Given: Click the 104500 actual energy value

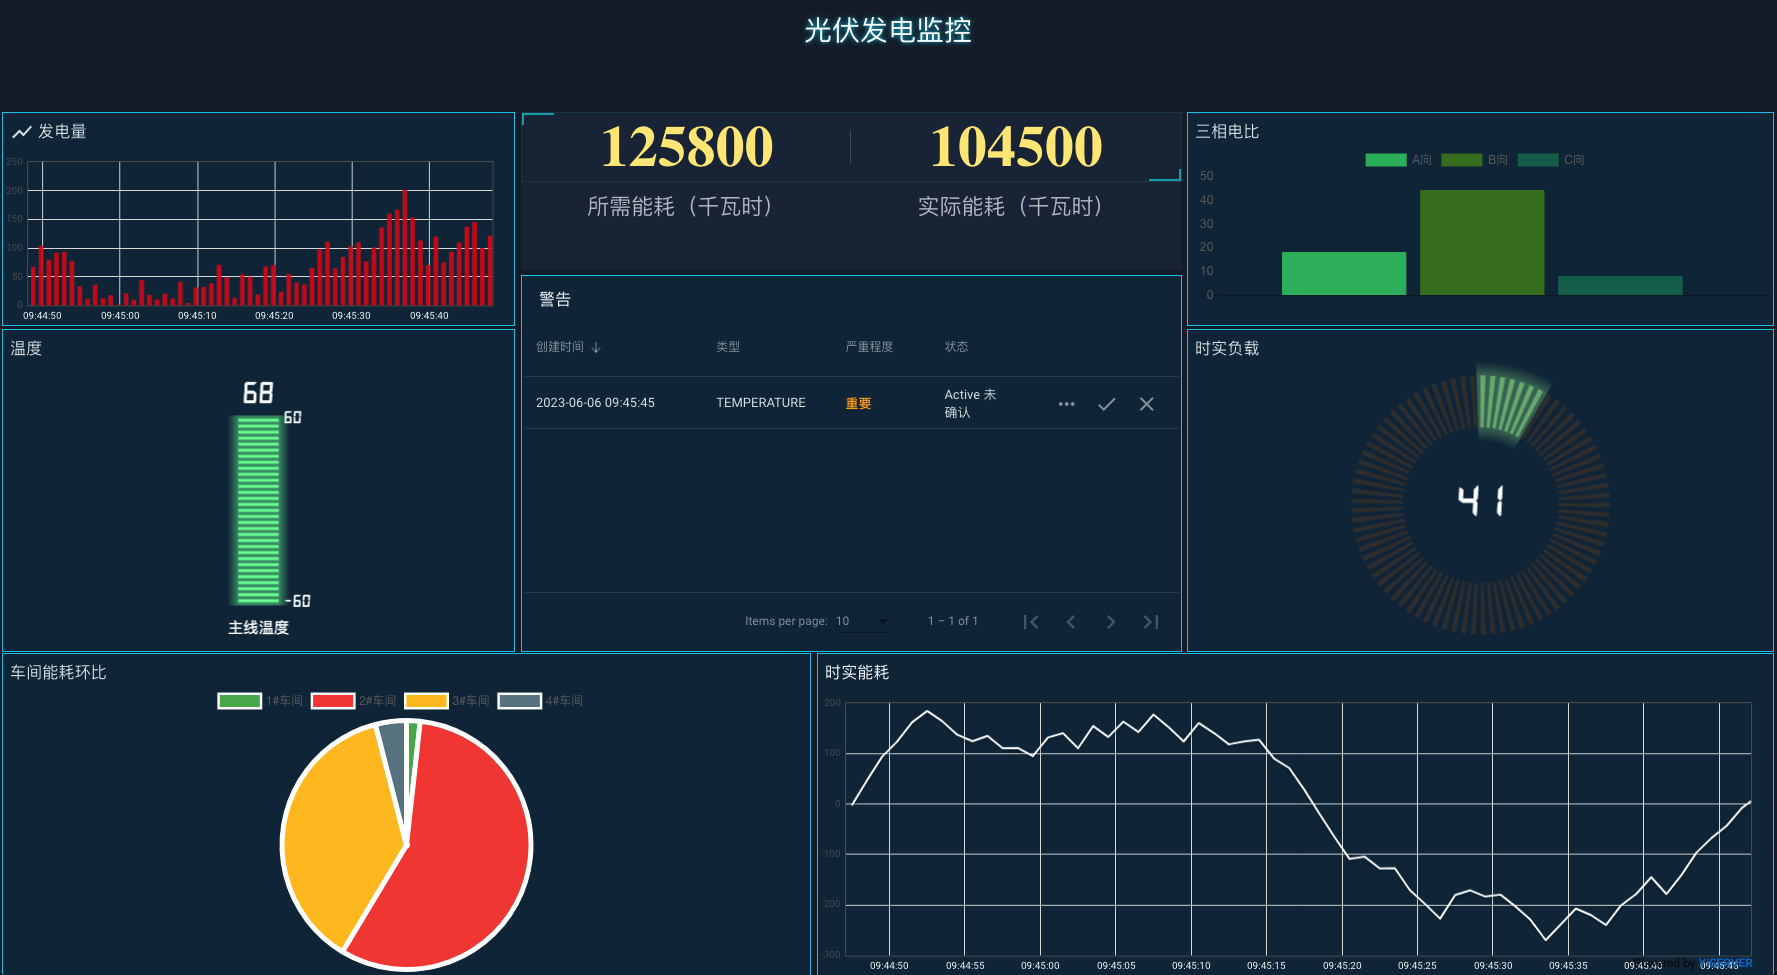Looking at the screenshot, I should coord(1016,146).
